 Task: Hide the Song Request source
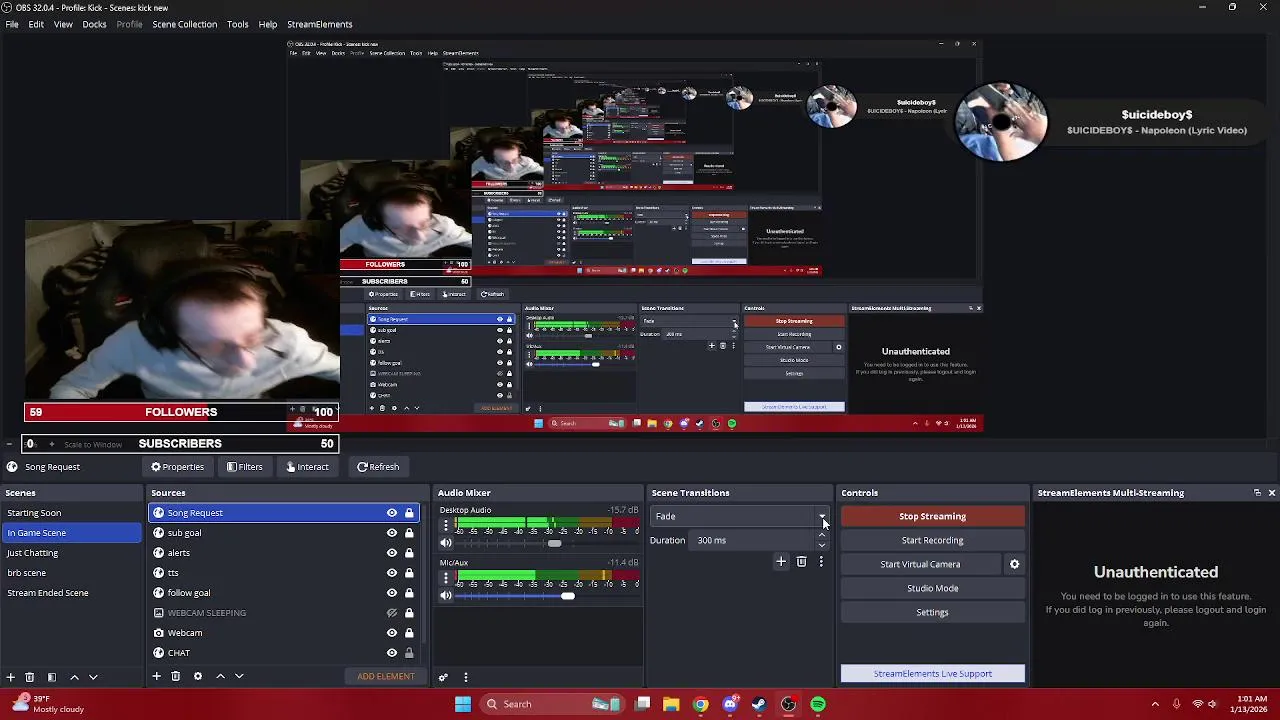(392, 513)
